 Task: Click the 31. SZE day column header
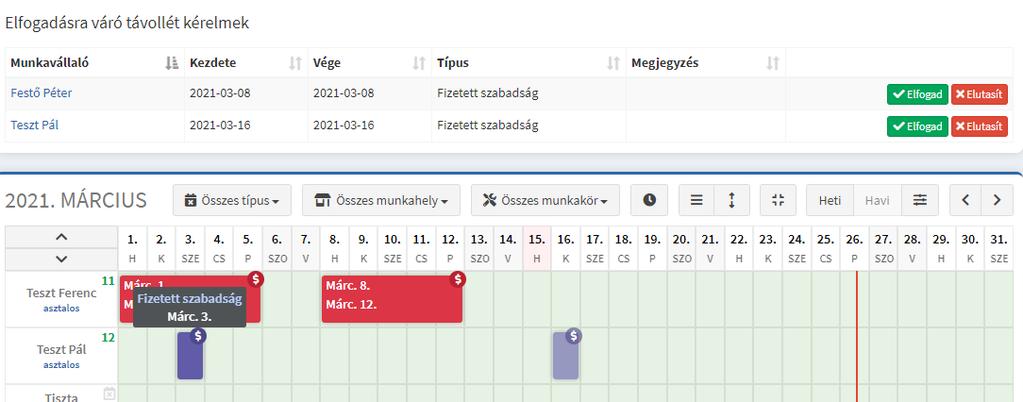coord(999,249)
